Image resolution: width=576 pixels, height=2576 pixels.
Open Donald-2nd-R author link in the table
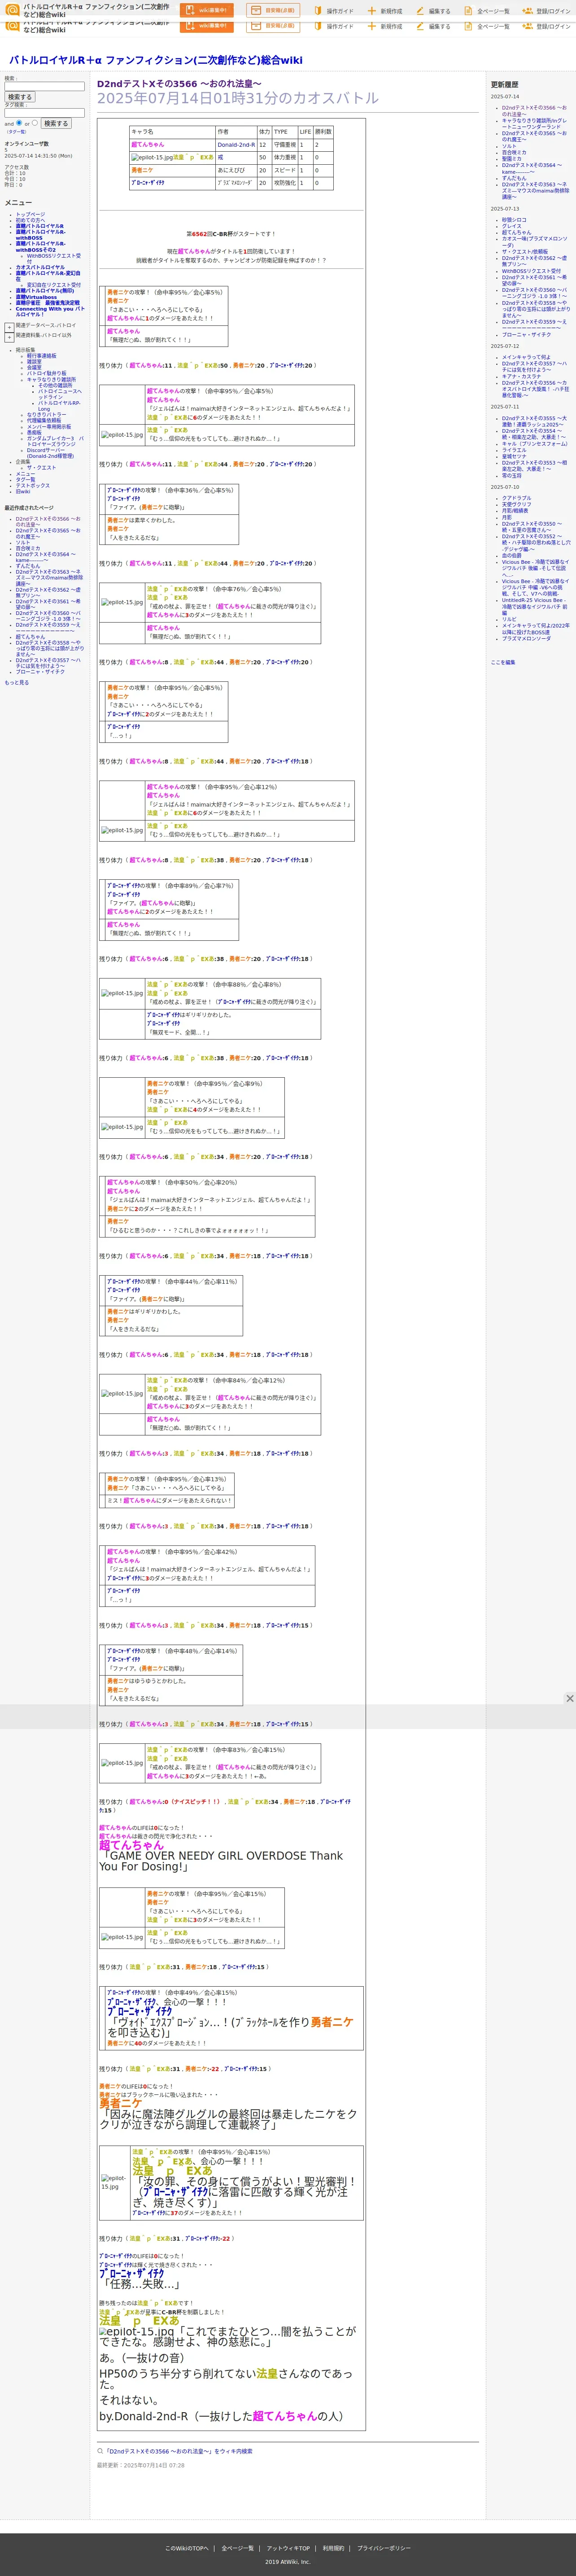[236, 145]
